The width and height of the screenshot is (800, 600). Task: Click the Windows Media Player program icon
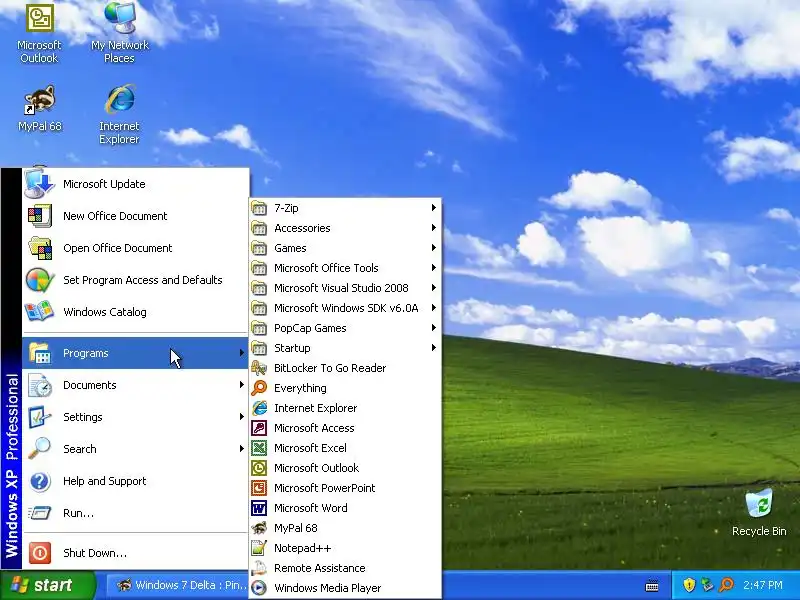click(259, 588)
